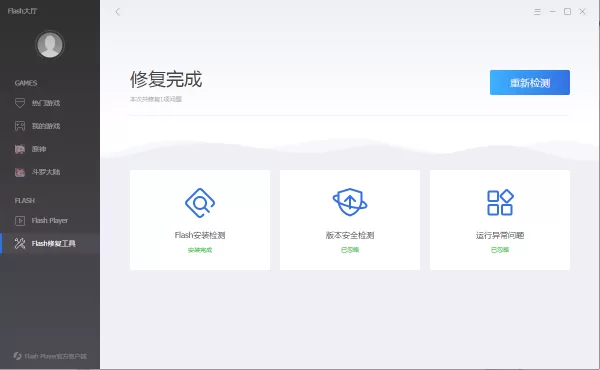600x370 pixels.
Task: Select the Flash修复工具 wrench item
Action: point(50,243)
